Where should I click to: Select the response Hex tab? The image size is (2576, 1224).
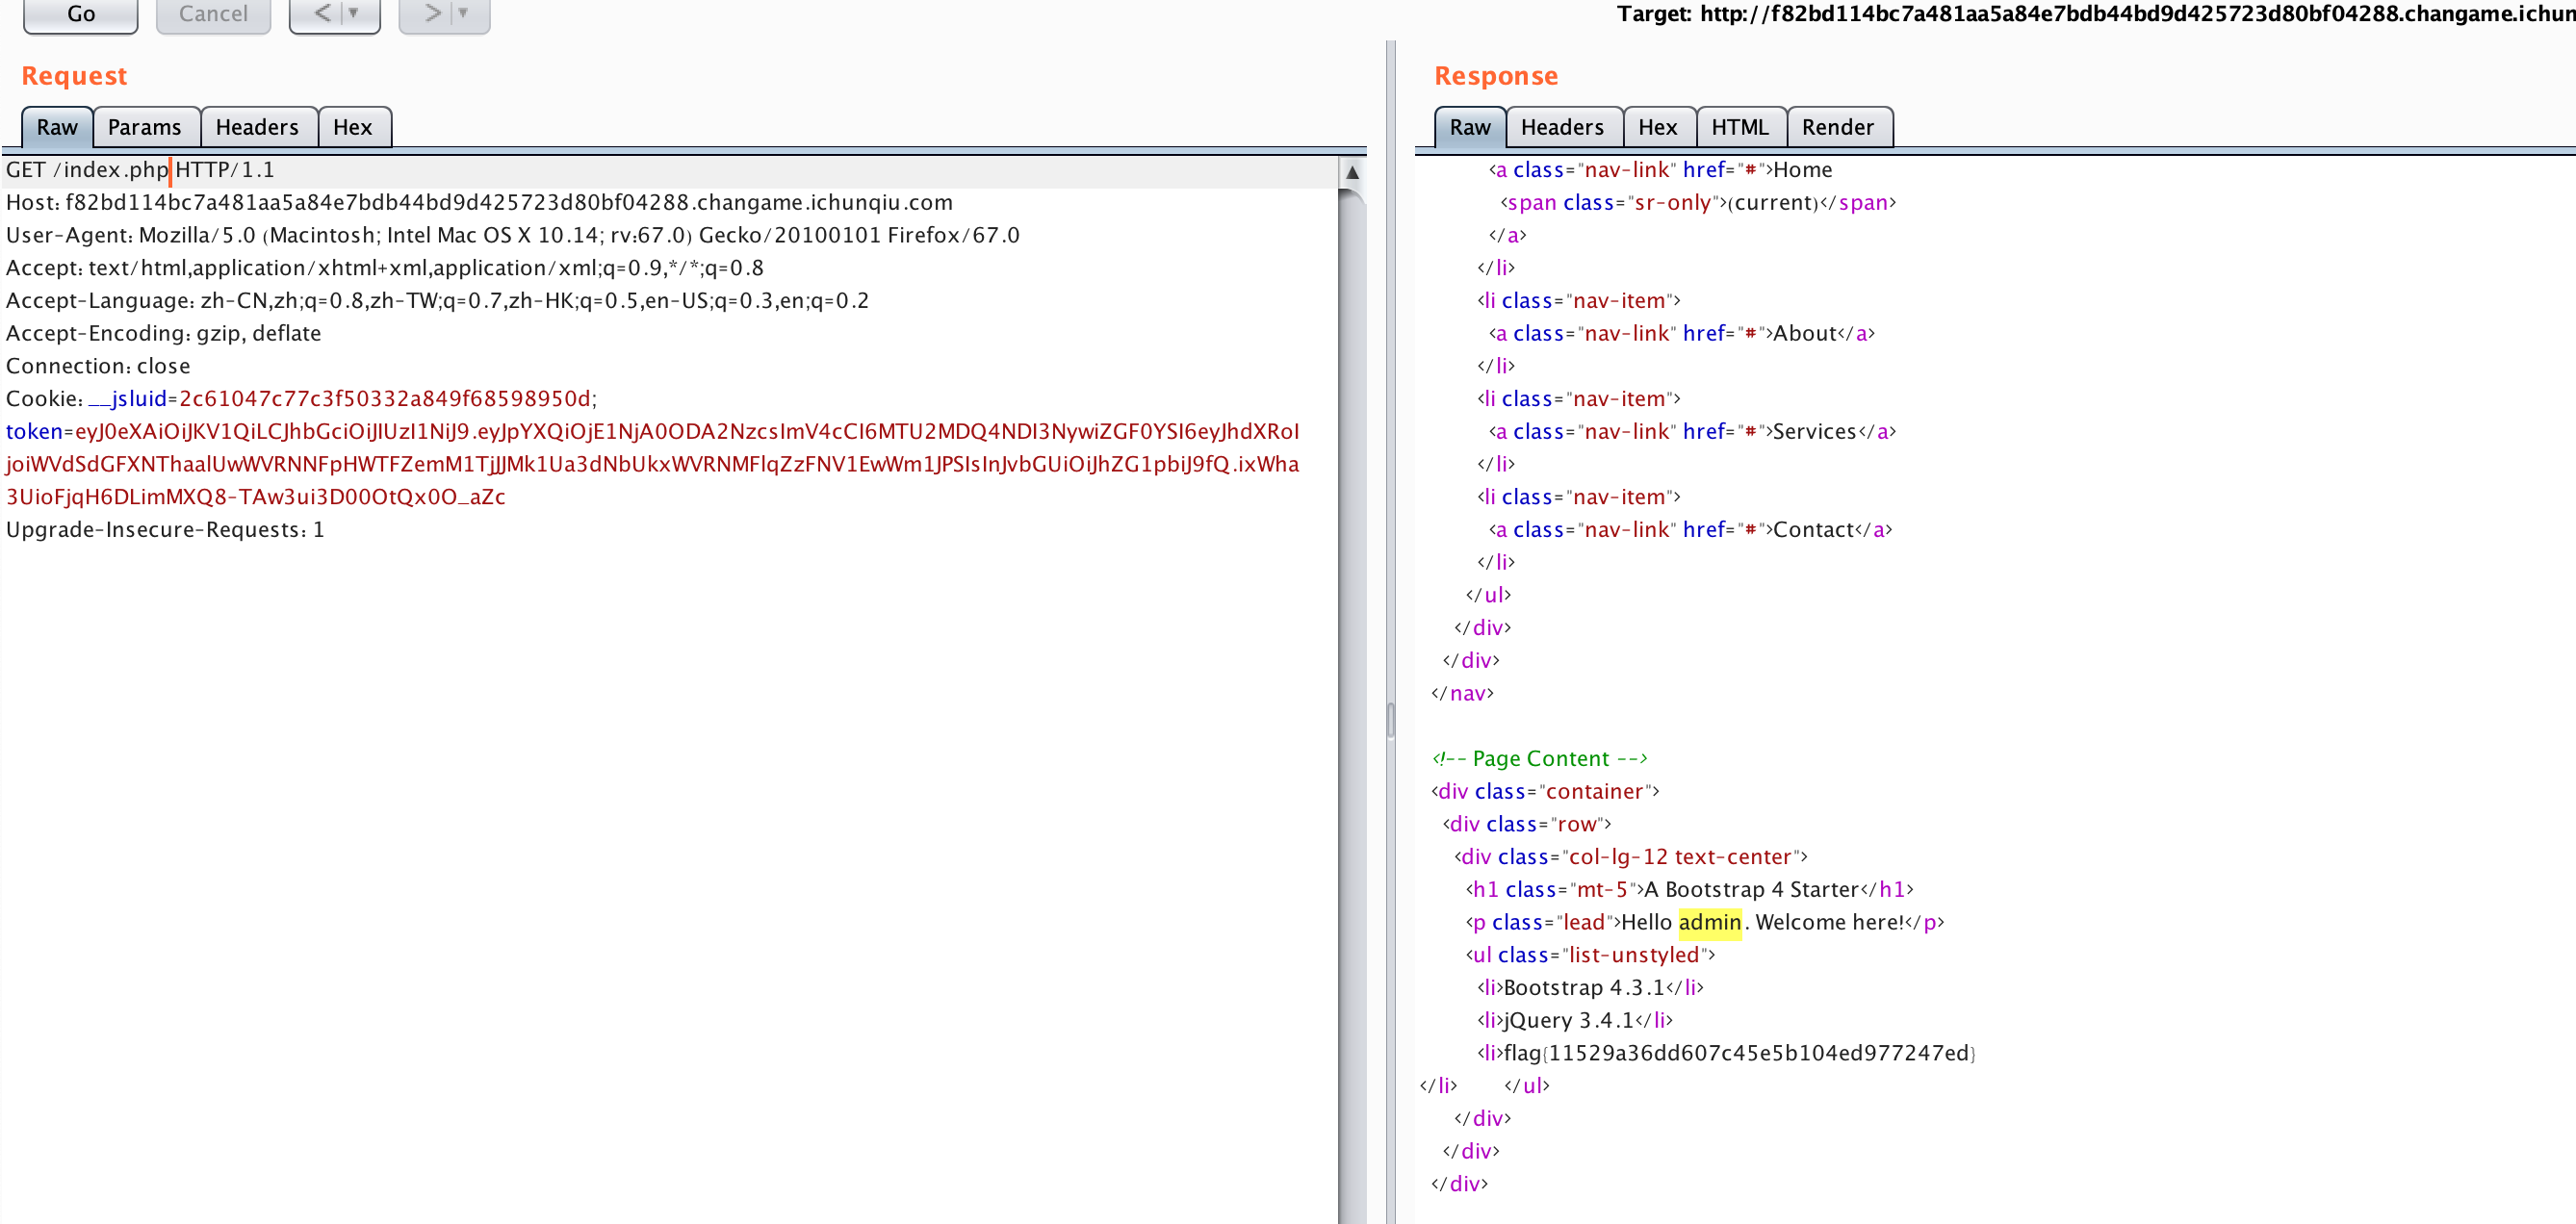(x=1657, y=128)
